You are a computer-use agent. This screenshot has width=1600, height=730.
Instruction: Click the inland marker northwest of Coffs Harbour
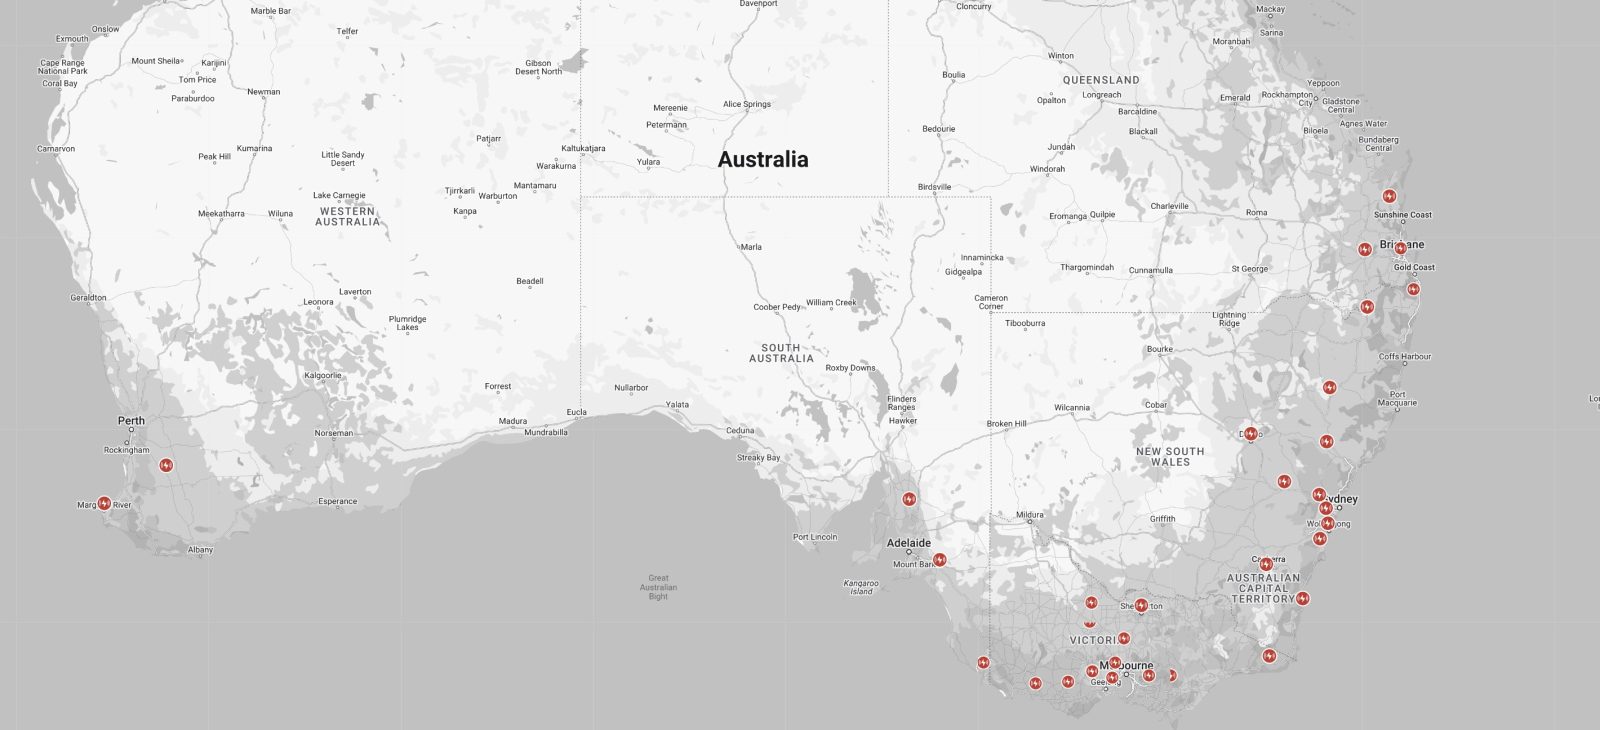pos(1329,387)
